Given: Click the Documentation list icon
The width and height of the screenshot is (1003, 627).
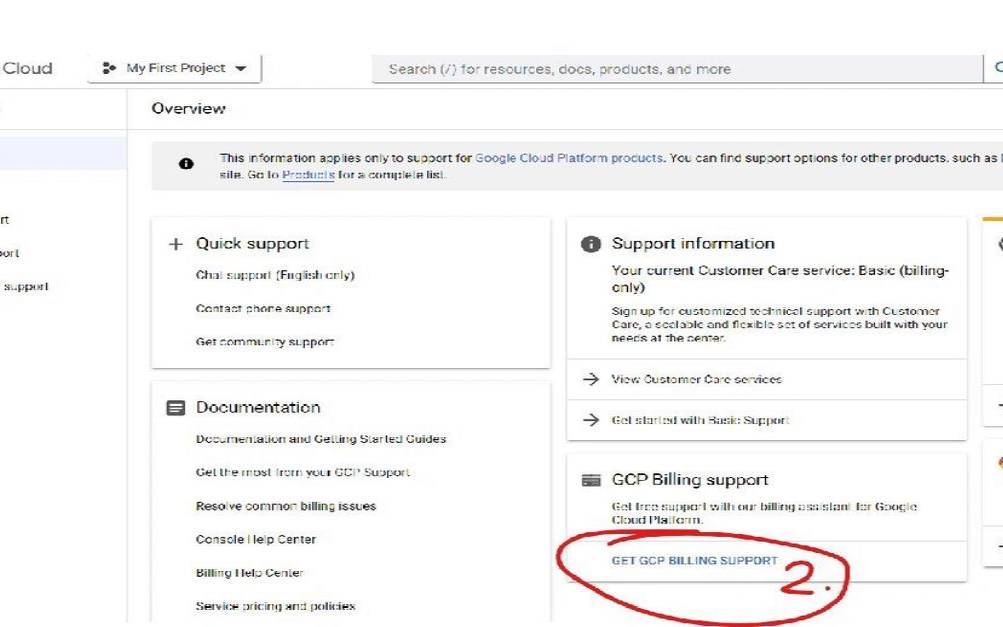Looking at the screenshot, I should point(175,408).
